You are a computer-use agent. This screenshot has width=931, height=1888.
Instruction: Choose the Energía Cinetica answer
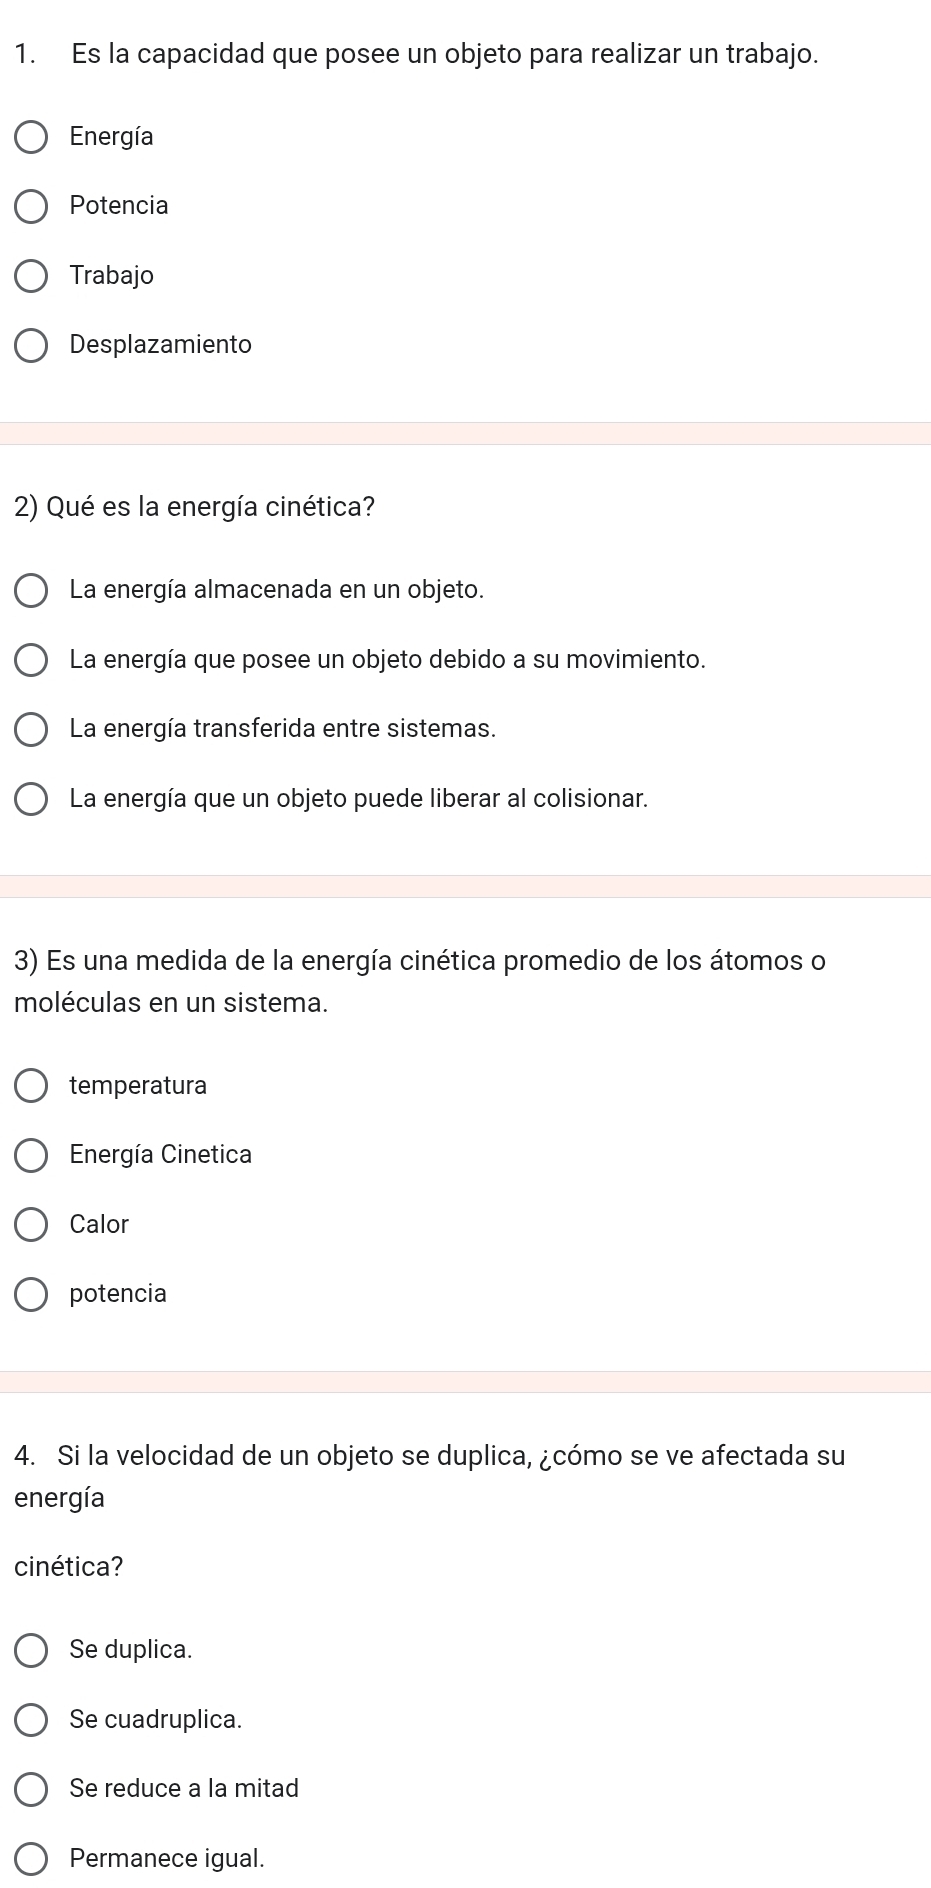coord(31,1155)
